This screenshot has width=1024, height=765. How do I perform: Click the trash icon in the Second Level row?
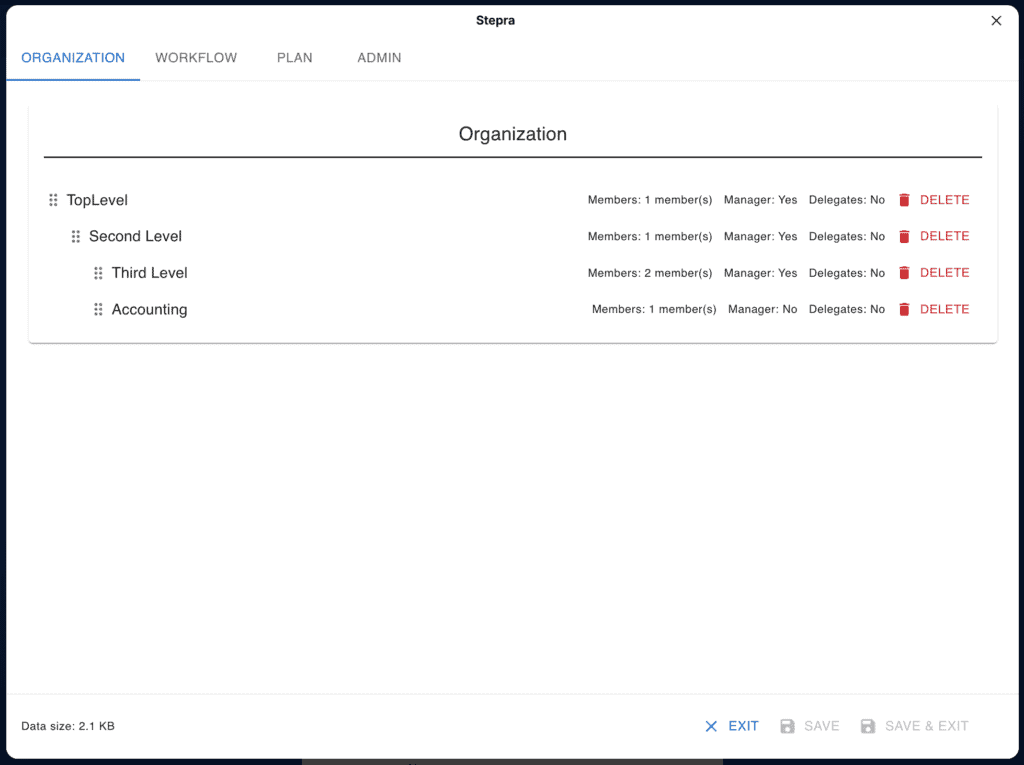pos(904,236)
